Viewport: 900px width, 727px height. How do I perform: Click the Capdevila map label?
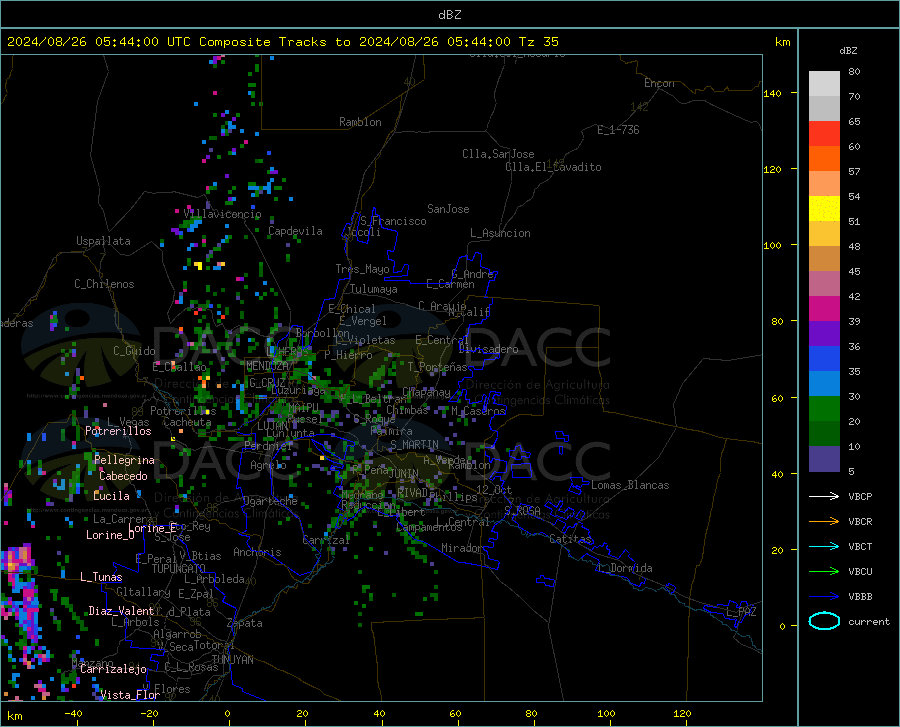295,231
